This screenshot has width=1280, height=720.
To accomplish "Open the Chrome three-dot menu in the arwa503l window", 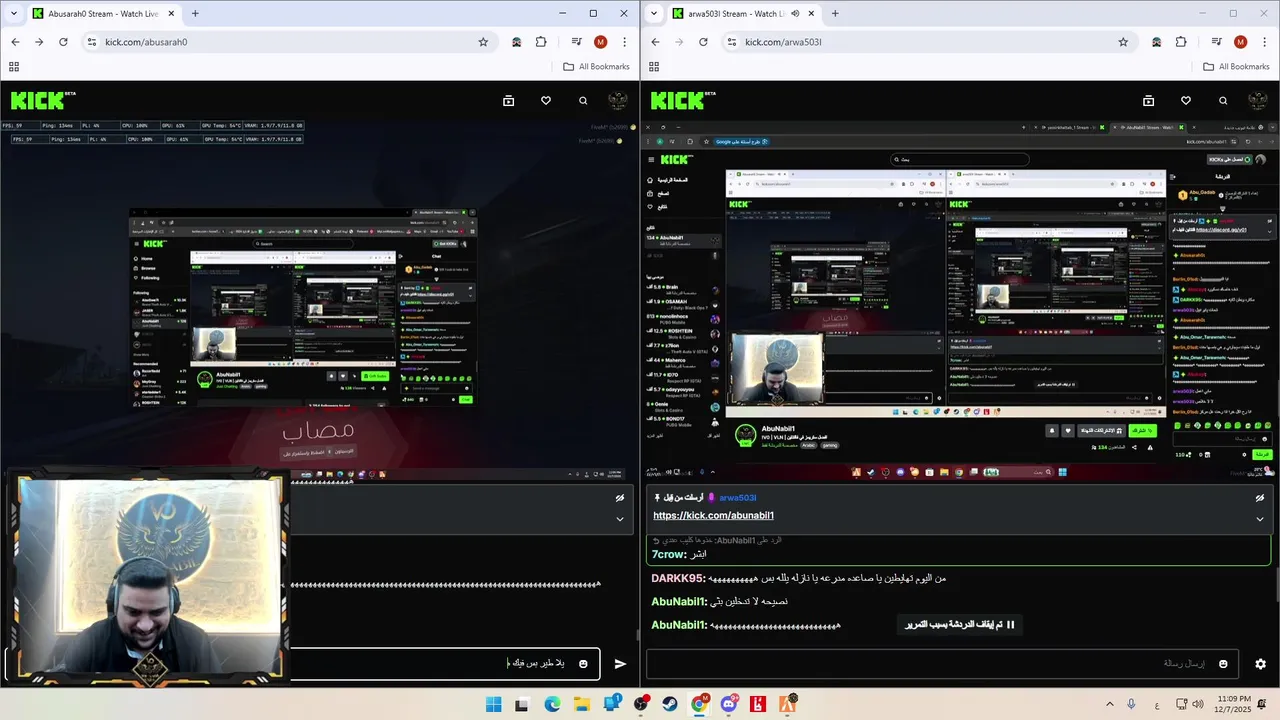I will (1265, 42).
